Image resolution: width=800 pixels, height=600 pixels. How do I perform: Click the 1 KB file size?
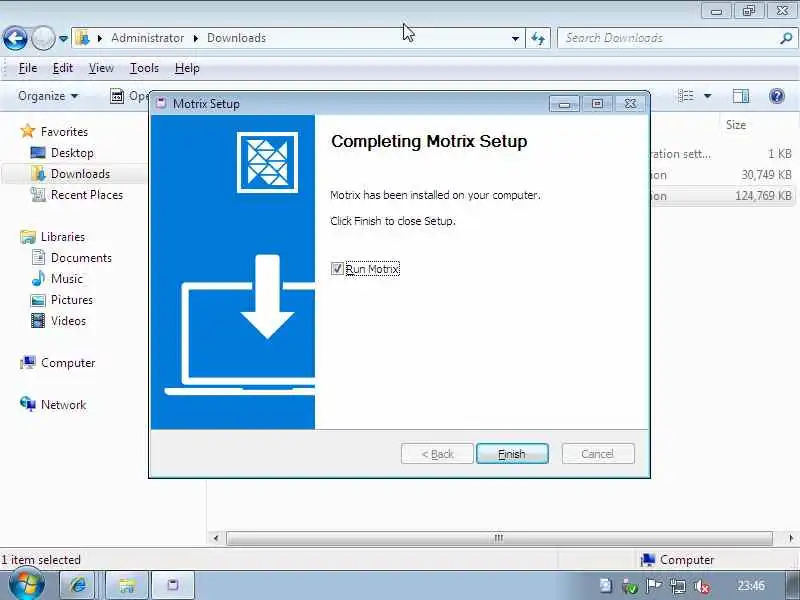coord(780,154)
